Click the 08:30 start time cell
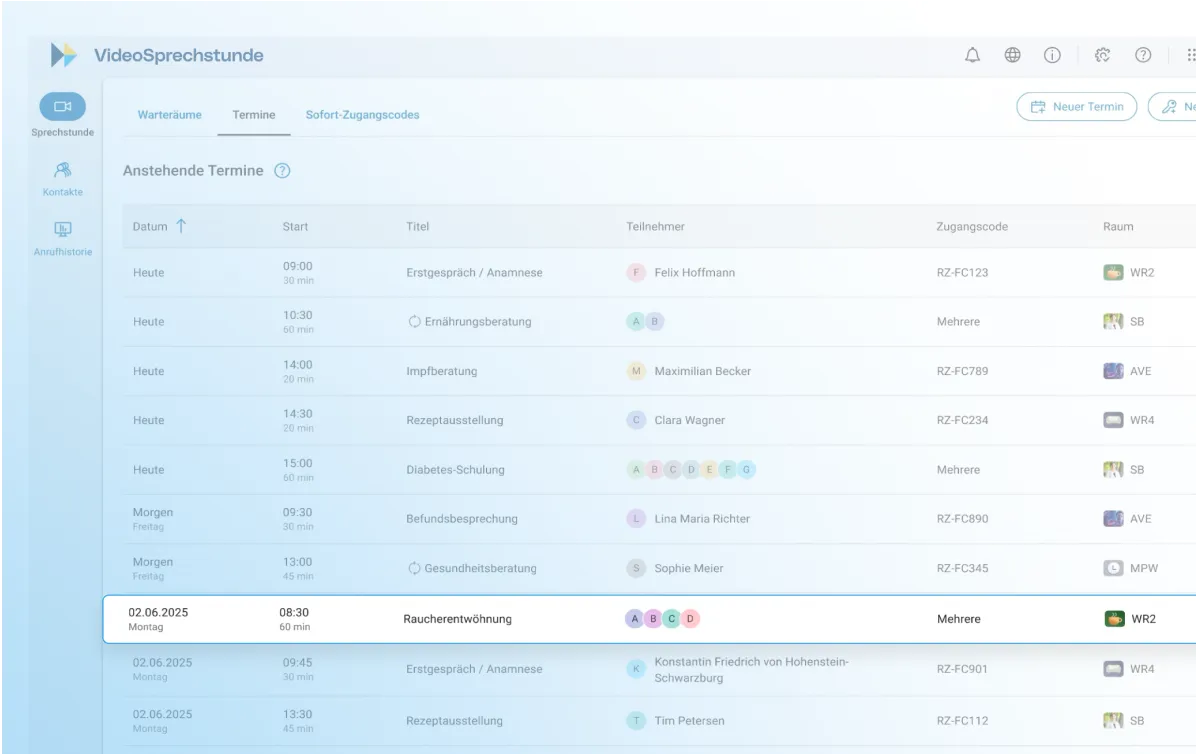1196x754 pixels. pyautogui.click(x=294, y=618)
